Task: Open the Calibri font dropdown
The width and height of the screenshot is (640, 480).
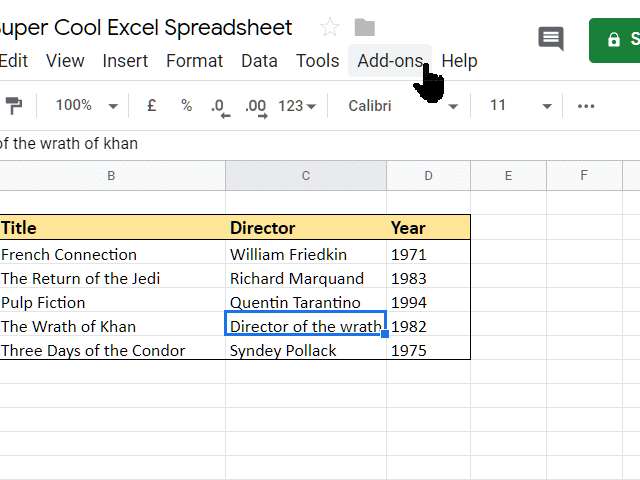Action: click(402, 106)
